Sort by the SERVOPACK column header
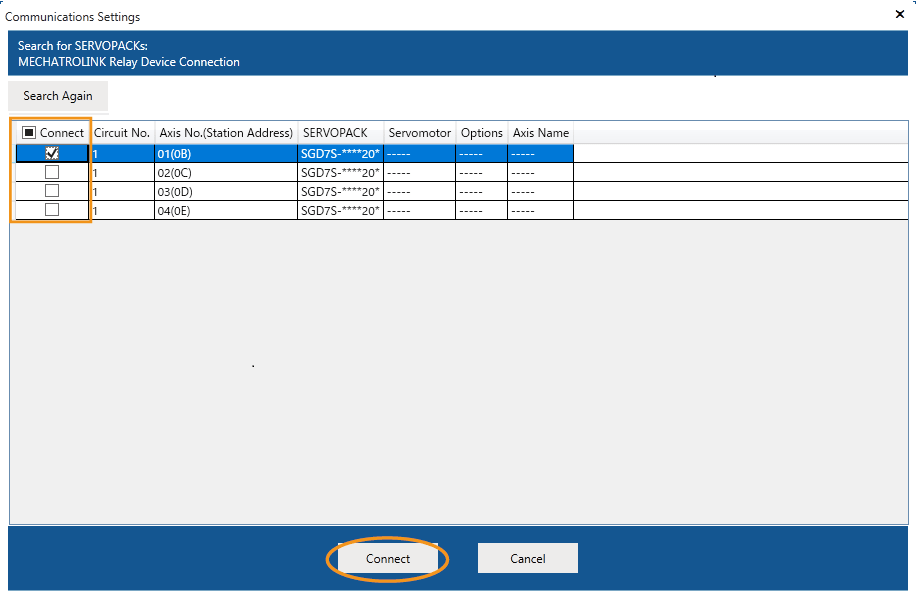Screen dimensions: 917x597 pos(335,133)
